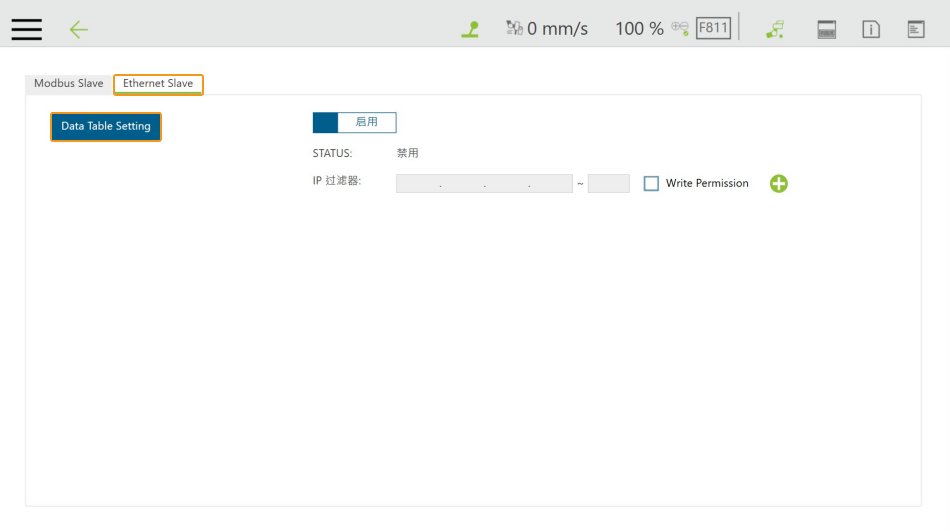This screenshot has height=531, width=950.
Task: Open Data Table Setting
Action: point(106,127)
